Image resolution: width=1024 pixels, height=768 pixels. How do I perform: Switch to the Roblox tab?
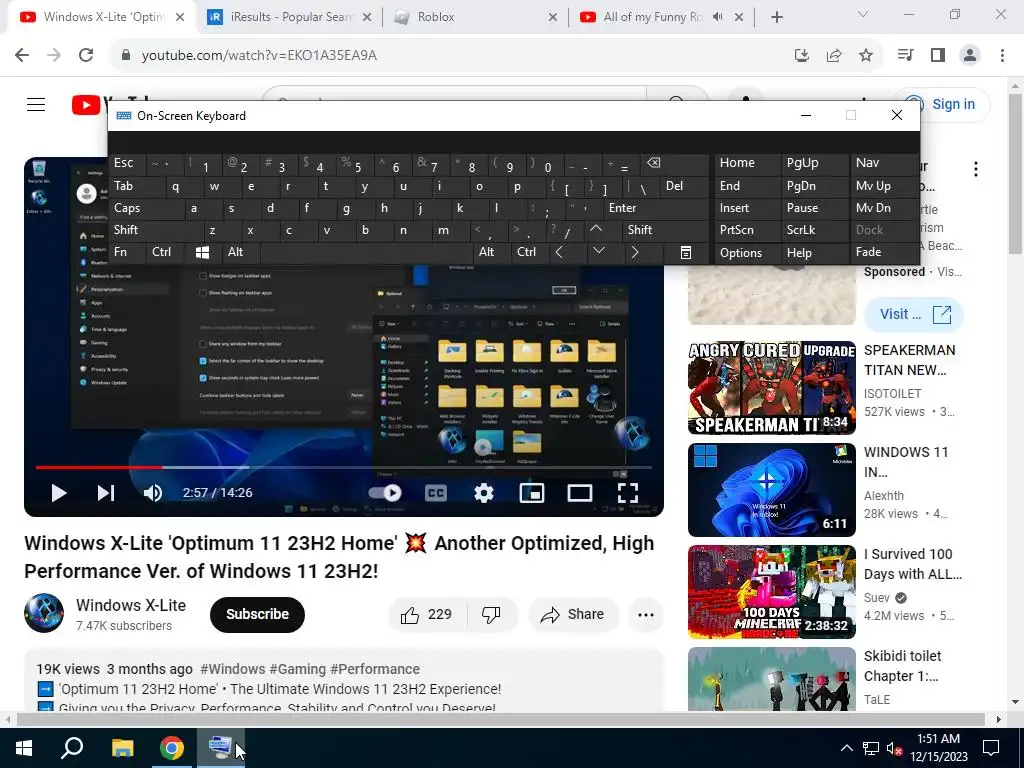(x=475, y=17)
